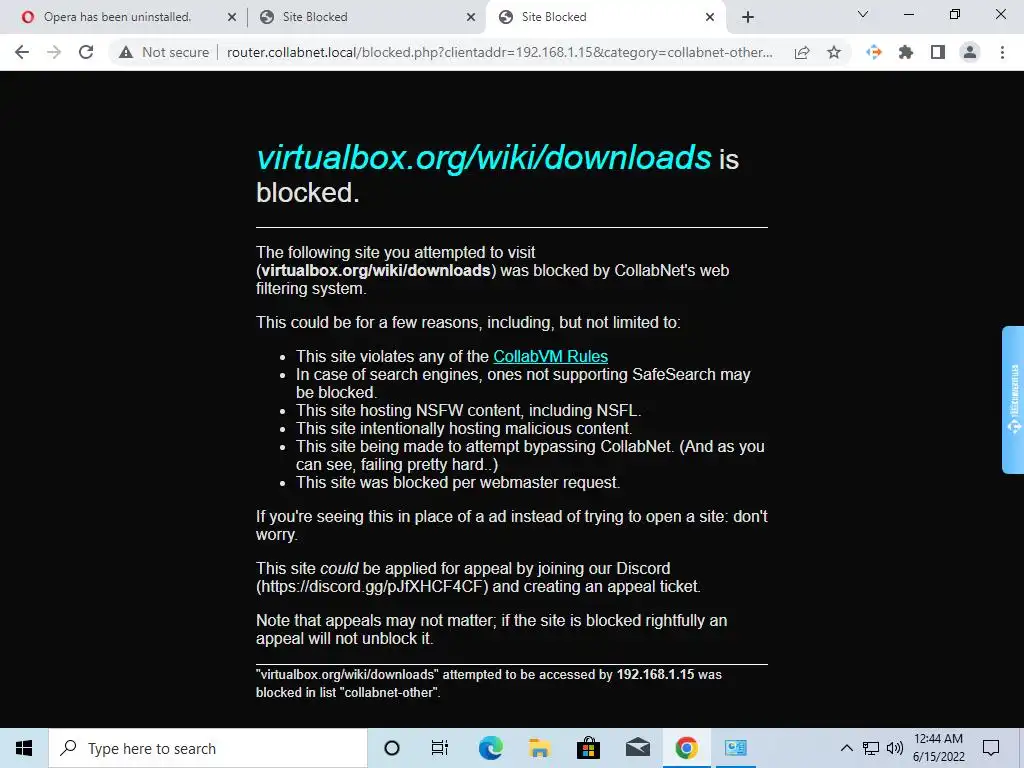The height and width of the screenshot is (768, 1024).
Task: Launch Microsoft Edge from the taskbar
Action: point(490,748)
